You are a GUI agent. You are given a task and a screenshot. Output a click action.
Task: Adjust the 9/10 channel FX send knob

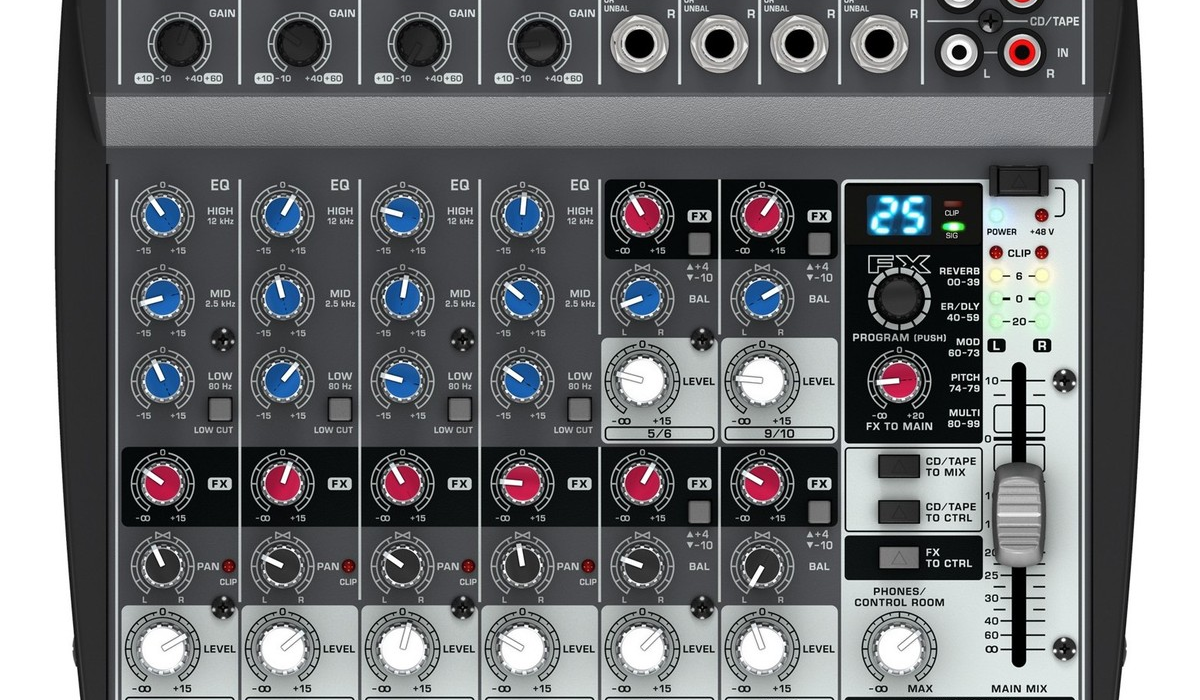tap(761, 215)
